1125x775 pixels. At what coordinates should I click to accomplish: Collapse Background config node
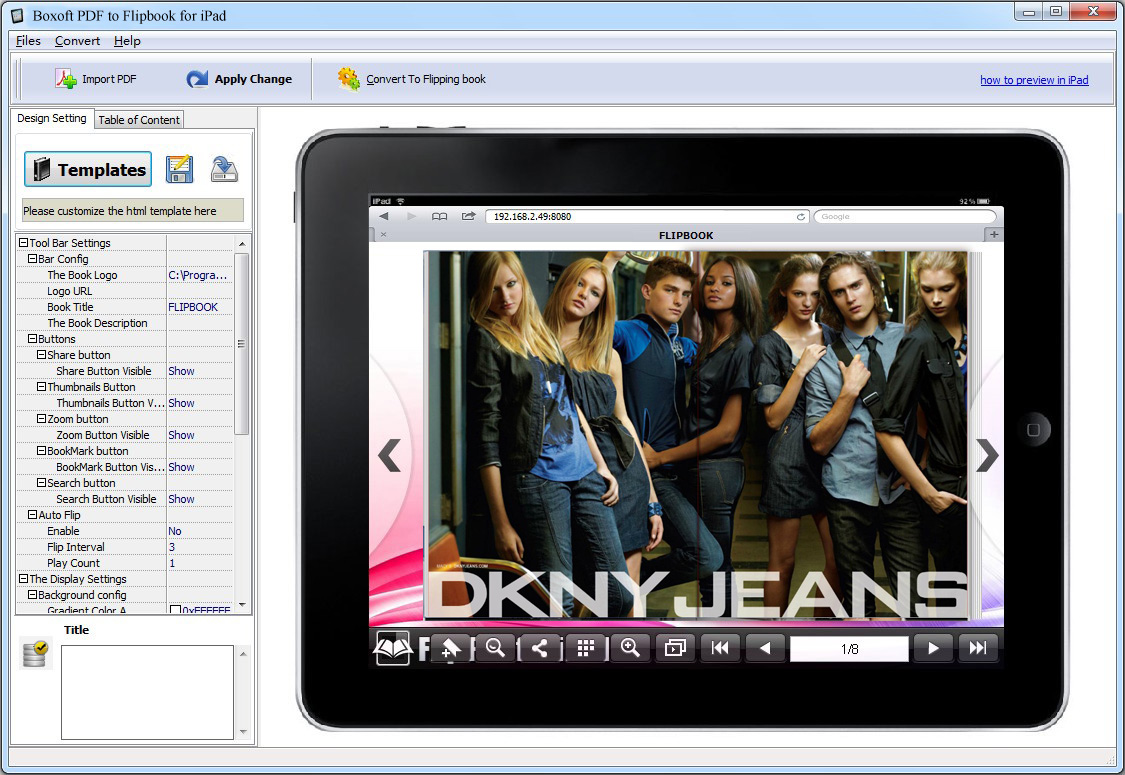pos(32,595)
